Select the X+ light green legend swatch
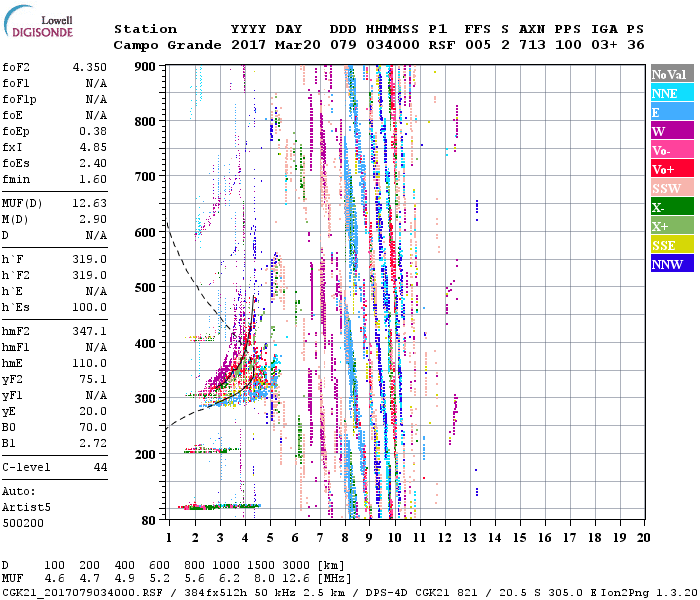Screen dimensions: 700x600 672,225
